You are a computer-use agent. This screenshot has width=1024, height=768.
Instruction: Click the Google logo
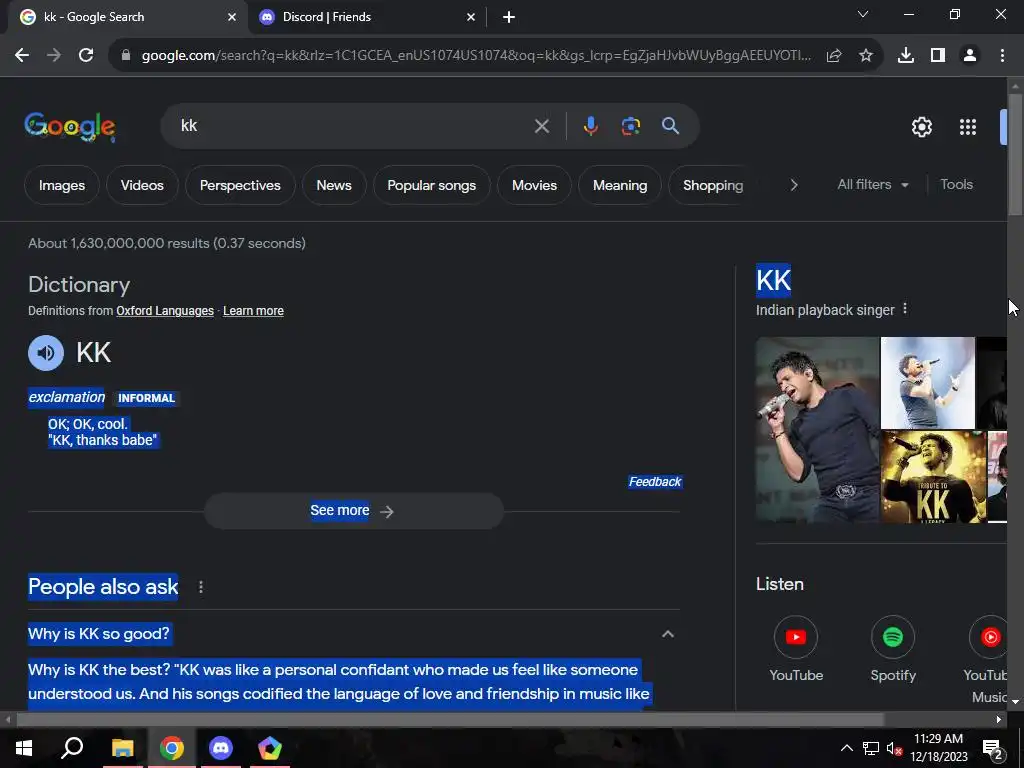tap(70, 127)
